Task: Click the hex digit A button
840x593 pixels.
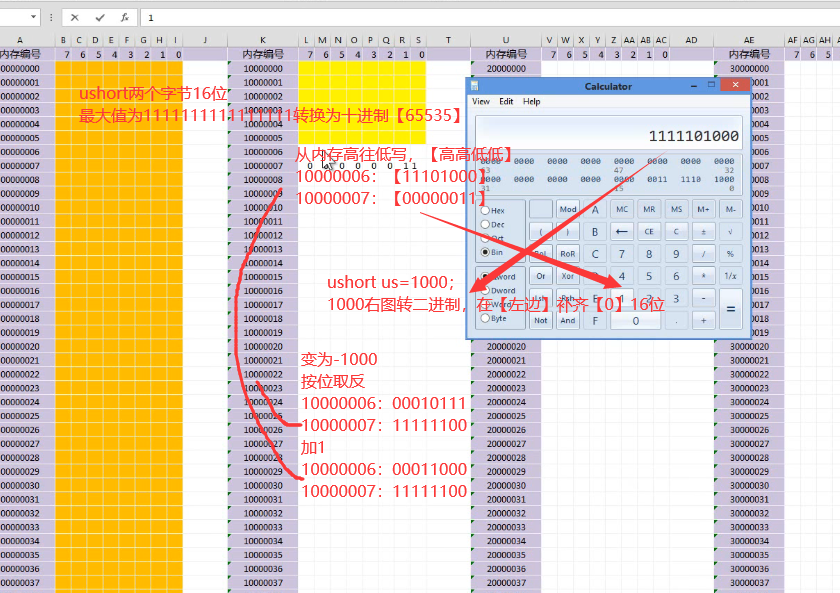Action: click(x=595, y=209)
